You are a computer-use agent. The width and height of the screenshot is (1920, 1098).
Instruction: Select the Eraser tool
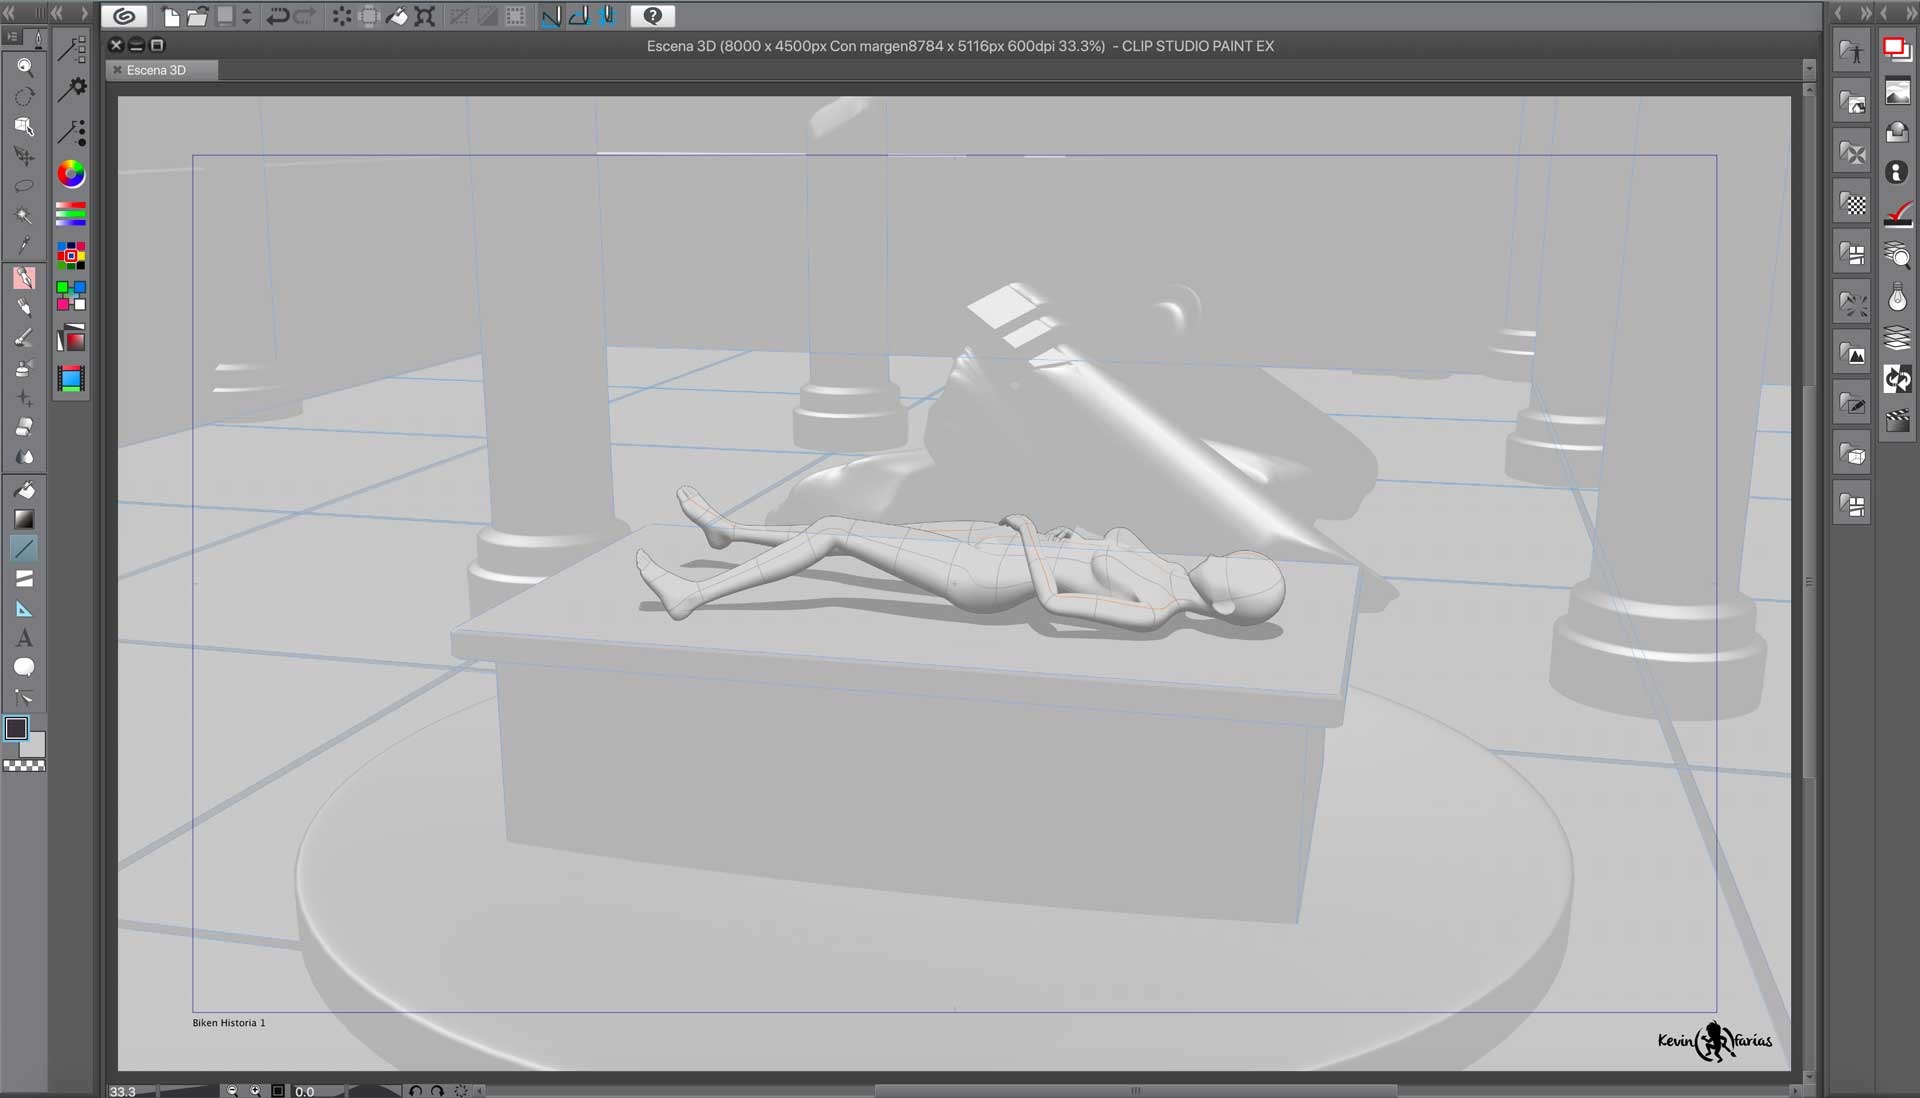click(x=24, y=427)
